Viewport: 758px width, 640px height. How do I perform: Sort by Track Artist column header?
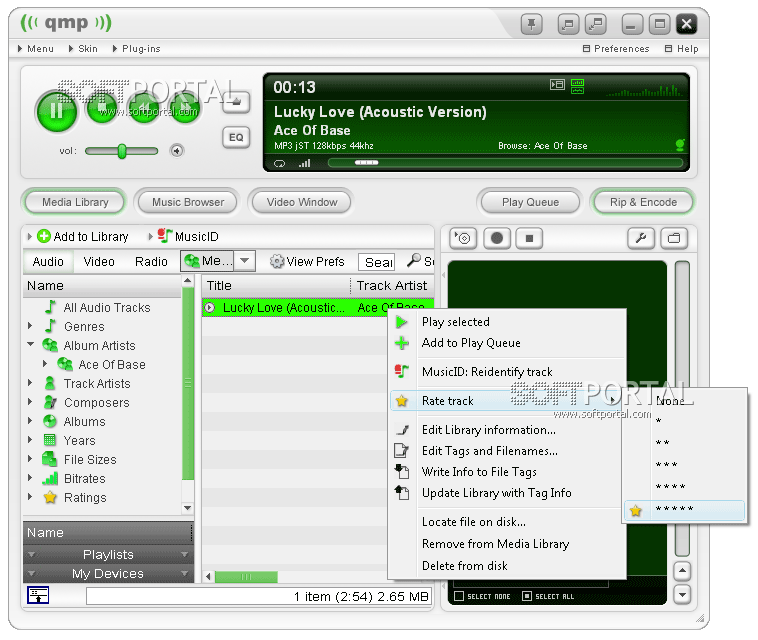coord(392,286)
